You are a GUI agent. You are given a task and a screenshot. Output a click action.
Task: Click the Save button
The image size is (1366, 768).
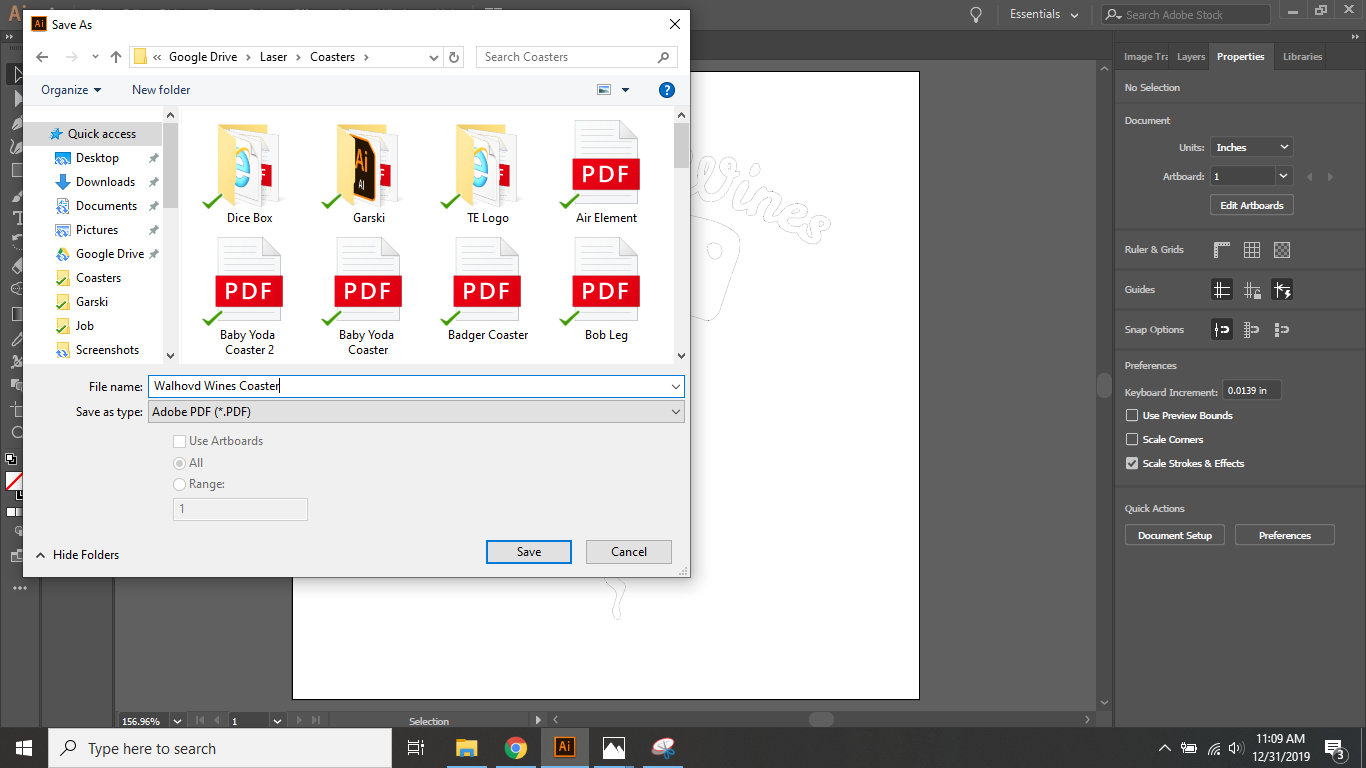click(528, 551)
